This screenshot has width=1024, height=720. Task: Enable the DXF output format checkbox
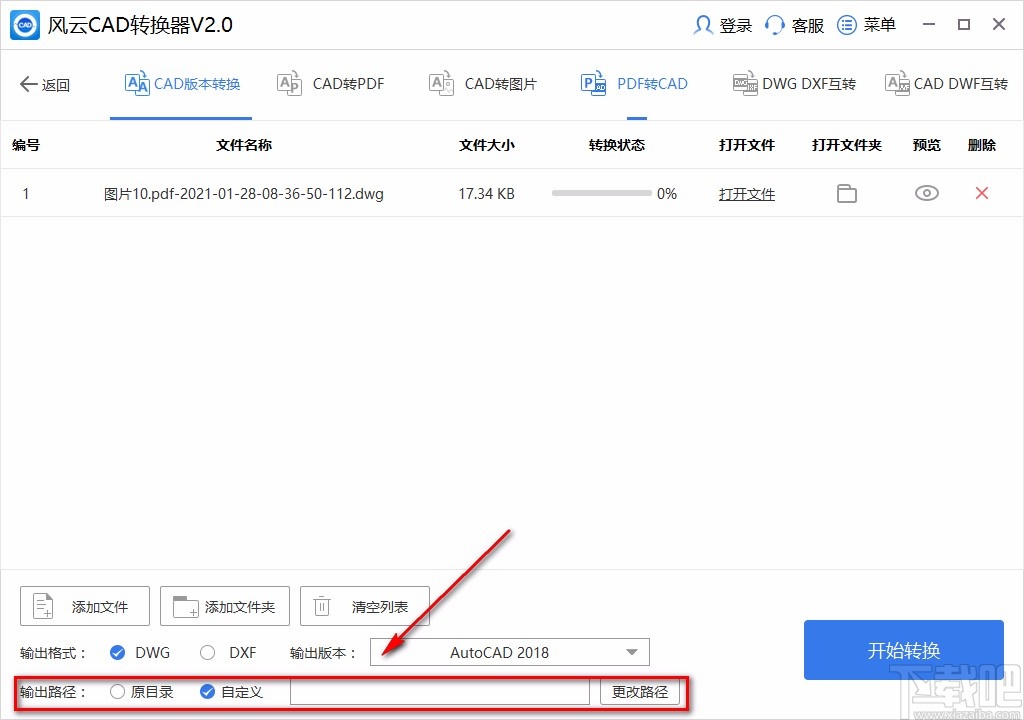click(x=206, y=652)
